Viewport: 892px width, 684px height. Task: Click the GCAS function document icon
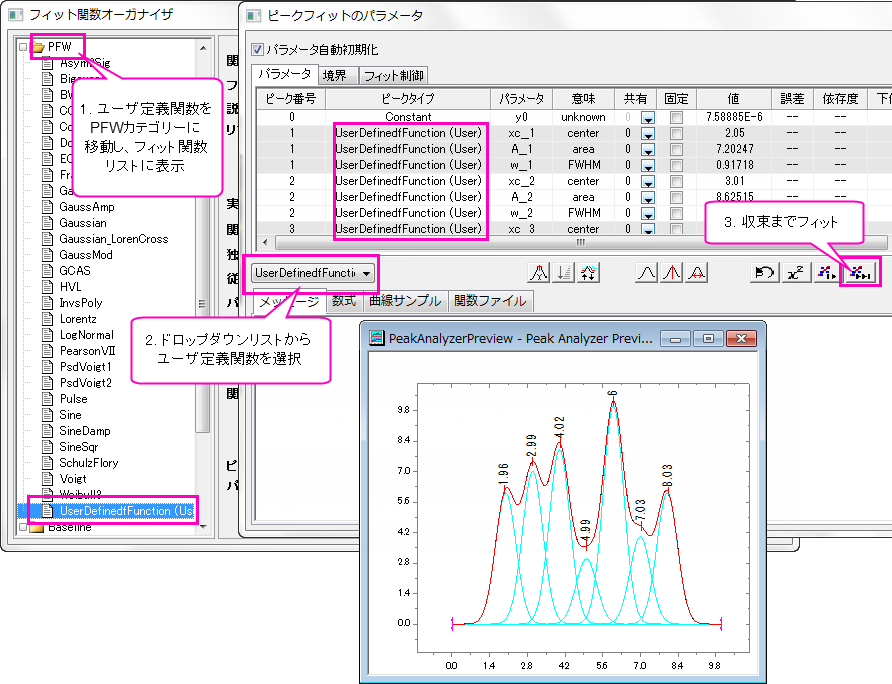click(x=48, y=271)
